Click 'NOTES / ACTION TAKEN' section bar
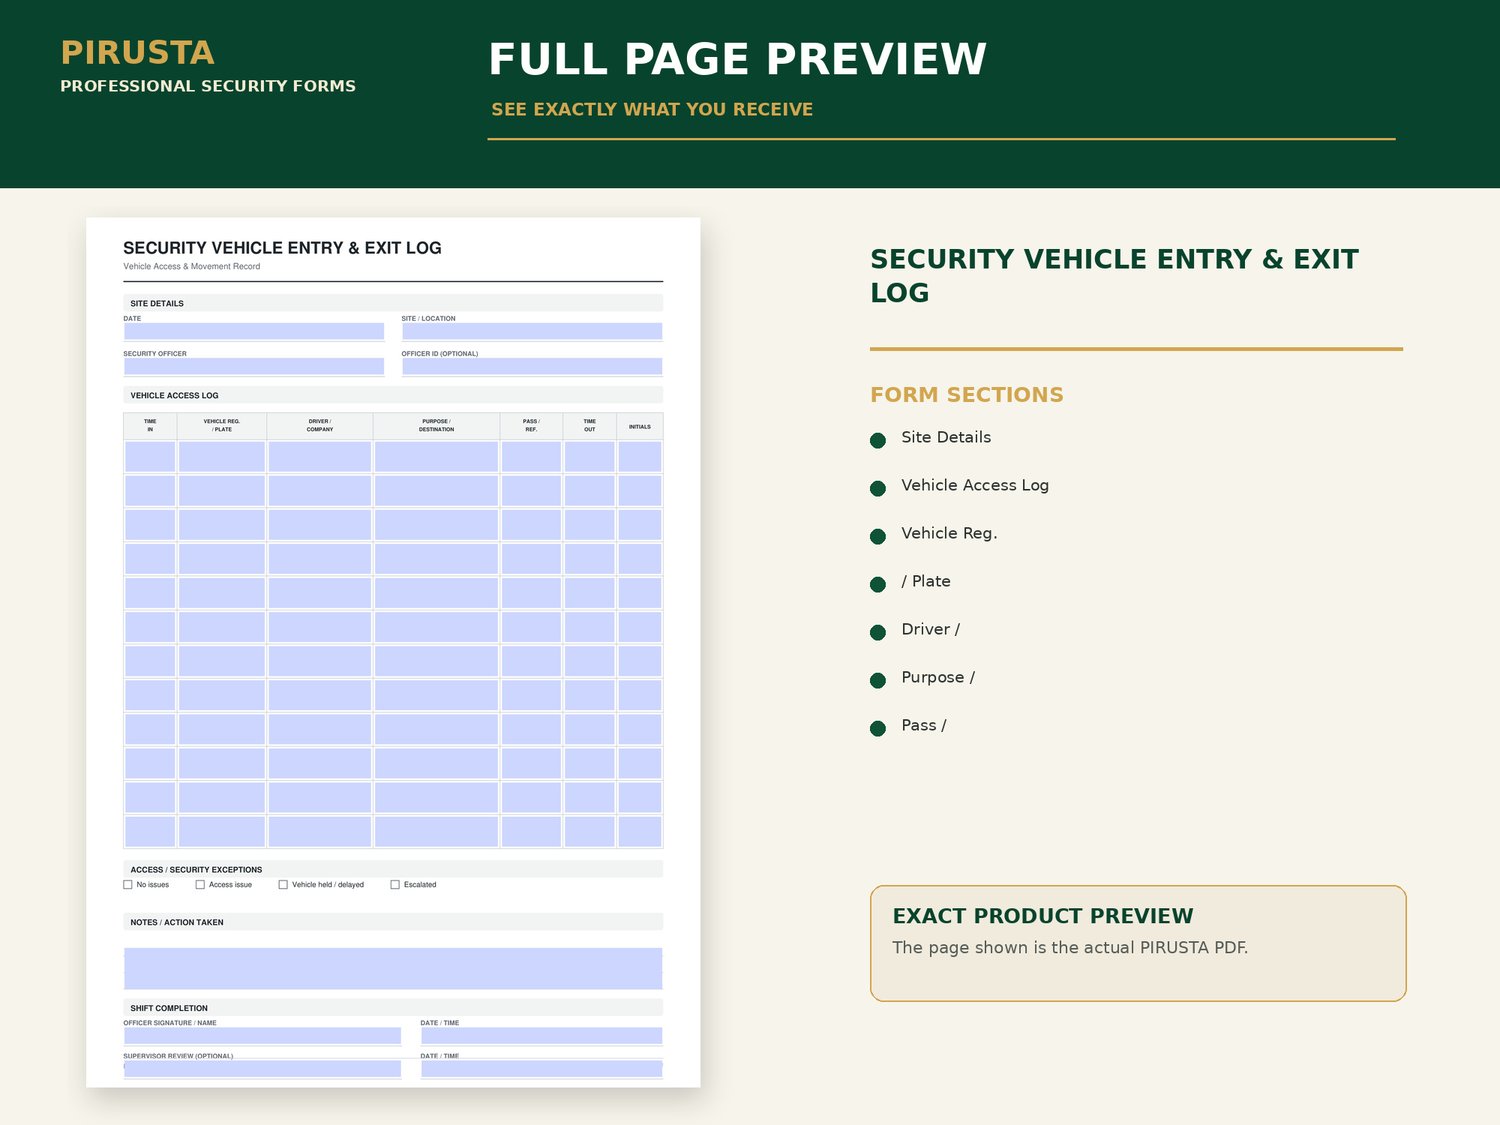Image resolution: width=1500 pixels, height=1125 pixels. pyautogui.click(x=393, y=922)
